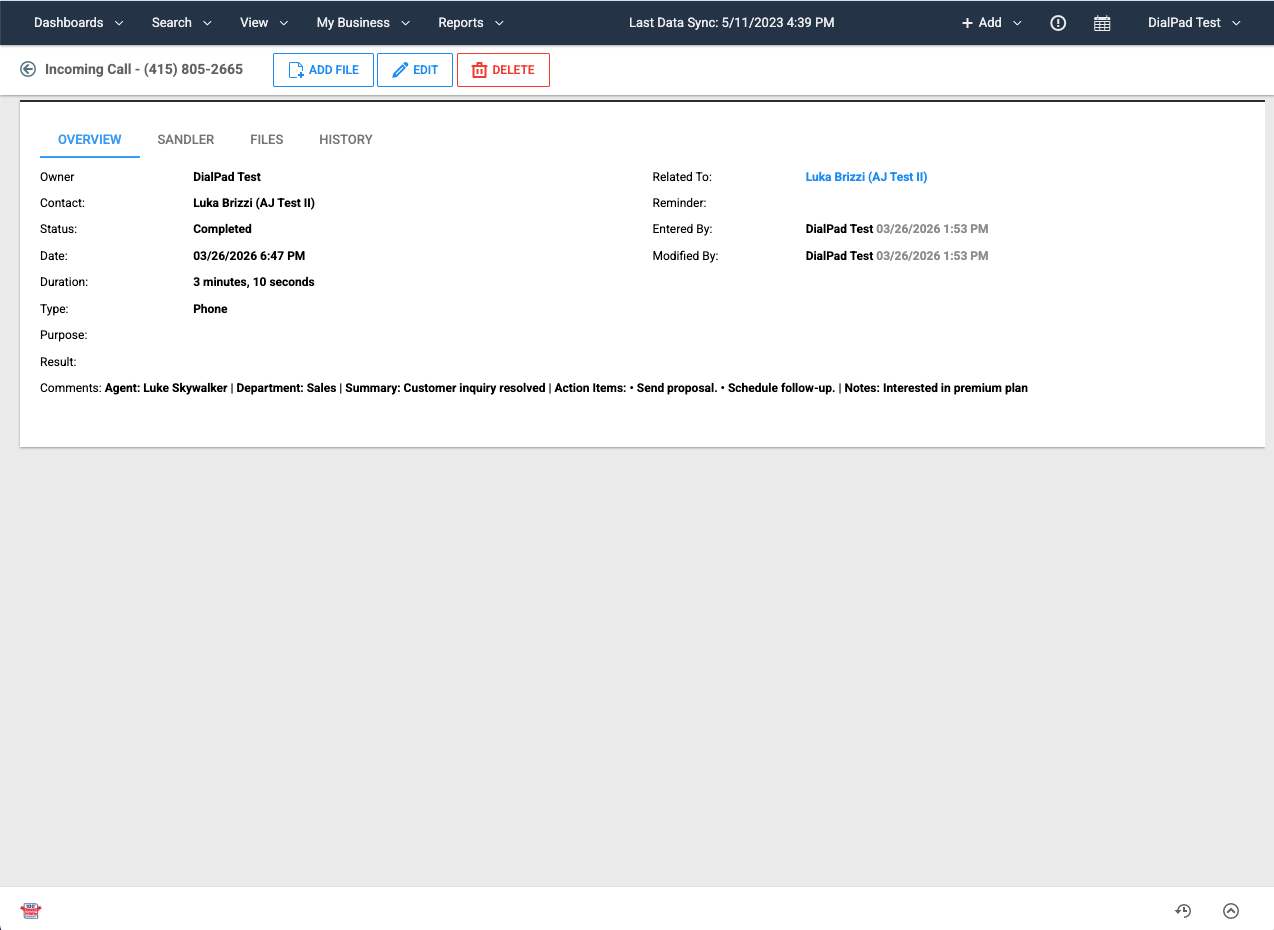Screen dimensions: 1274x930
Task: Click the Status value Completed
Action: pyautogui.click(x=222, y=229)
